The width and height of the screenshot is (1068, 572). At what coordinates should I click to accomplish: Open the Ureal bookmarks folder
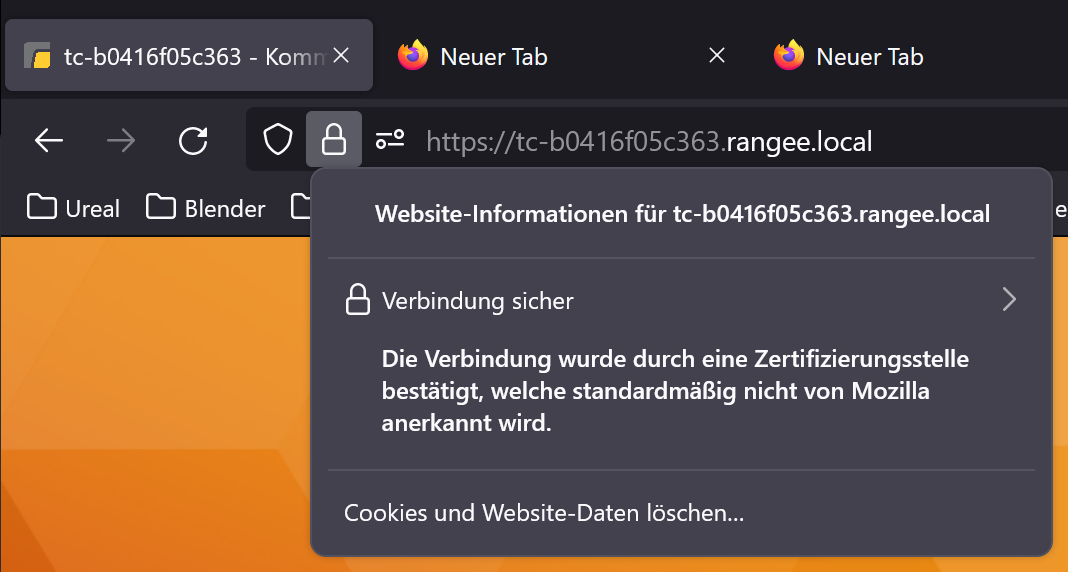tap(74, 208)
